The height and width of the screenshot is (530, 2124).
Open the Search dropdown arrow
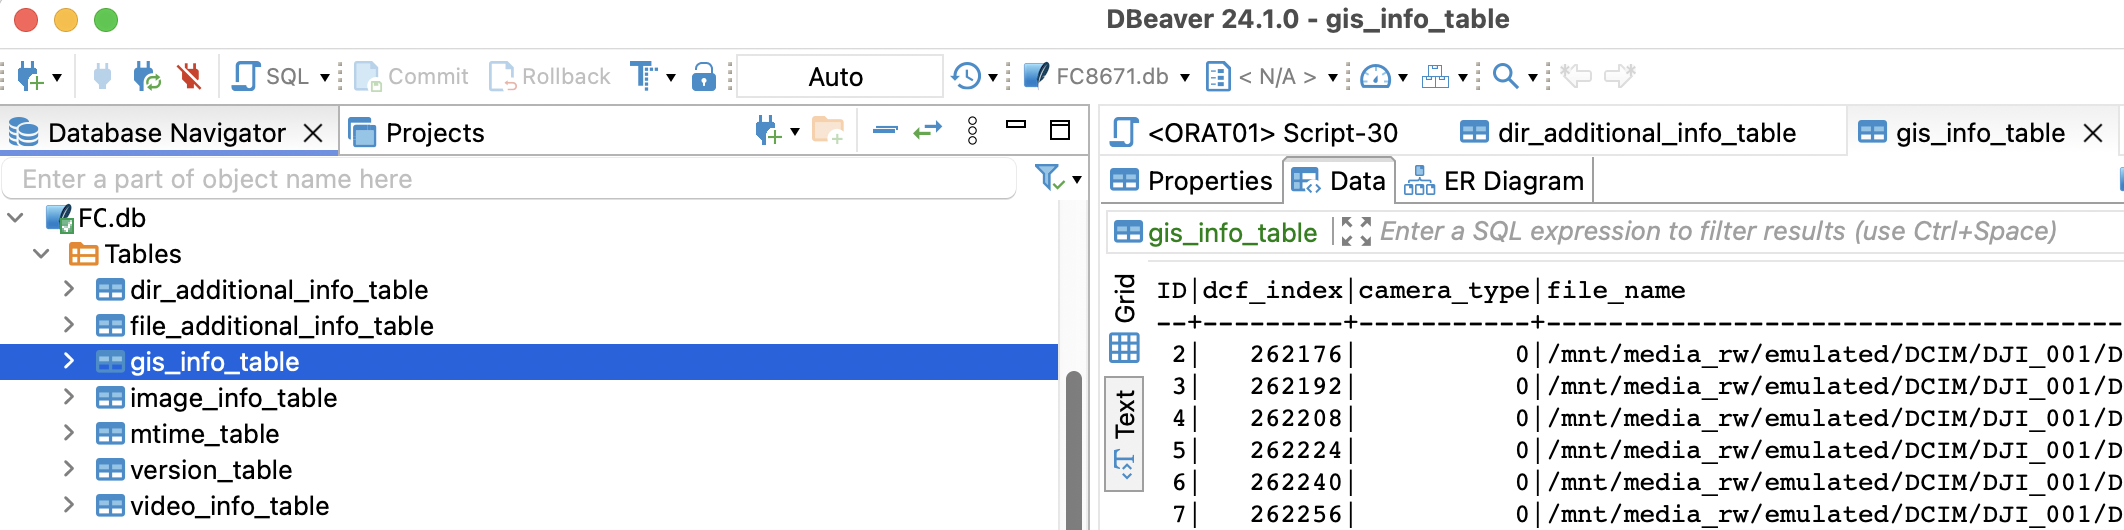tap(1532, 77)
